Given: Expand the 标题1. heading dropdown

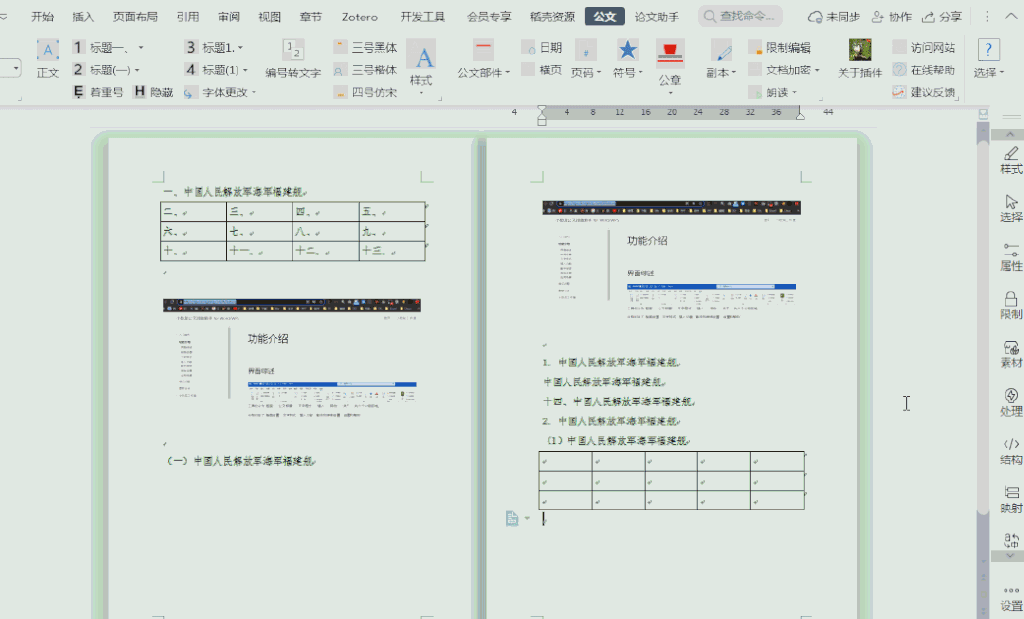Looking at the screenshot, I should coord(240,48).
